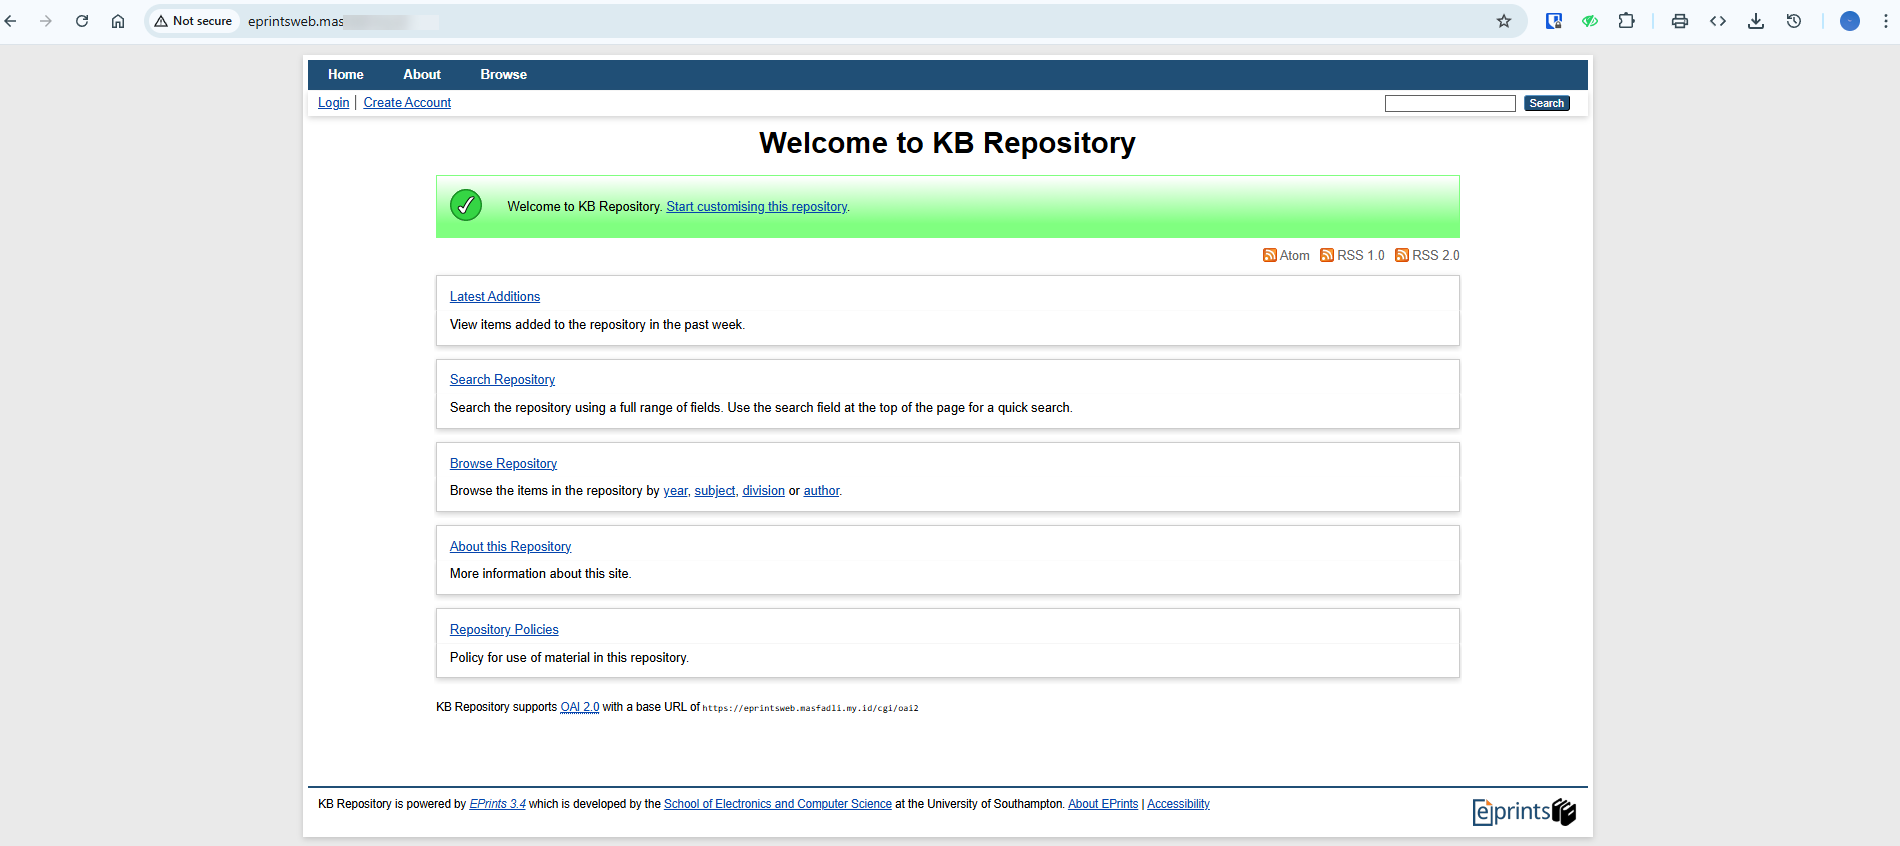Browse items by division link

[763, 491]
